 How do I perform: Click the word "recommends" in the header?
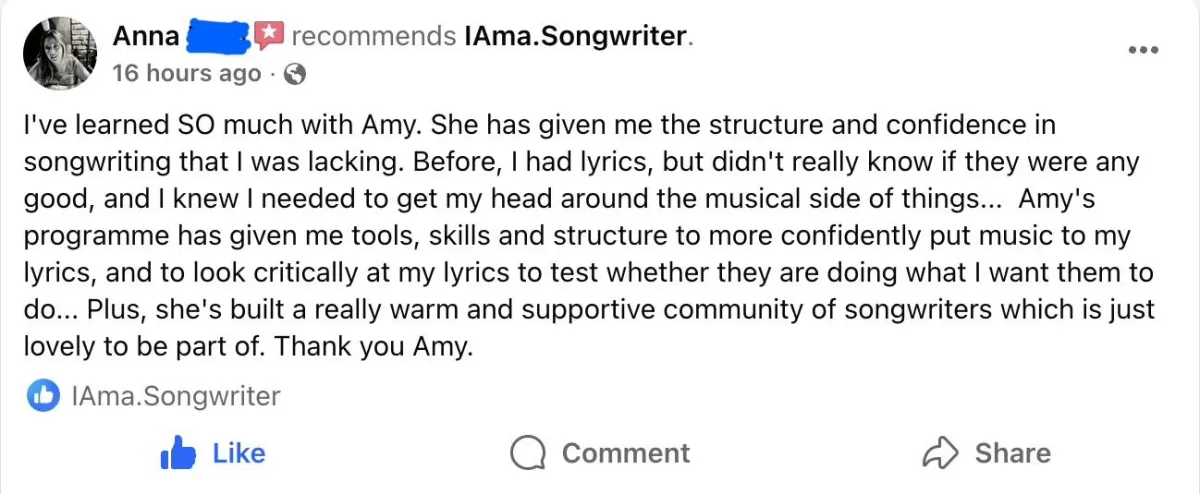pos(374,37)
